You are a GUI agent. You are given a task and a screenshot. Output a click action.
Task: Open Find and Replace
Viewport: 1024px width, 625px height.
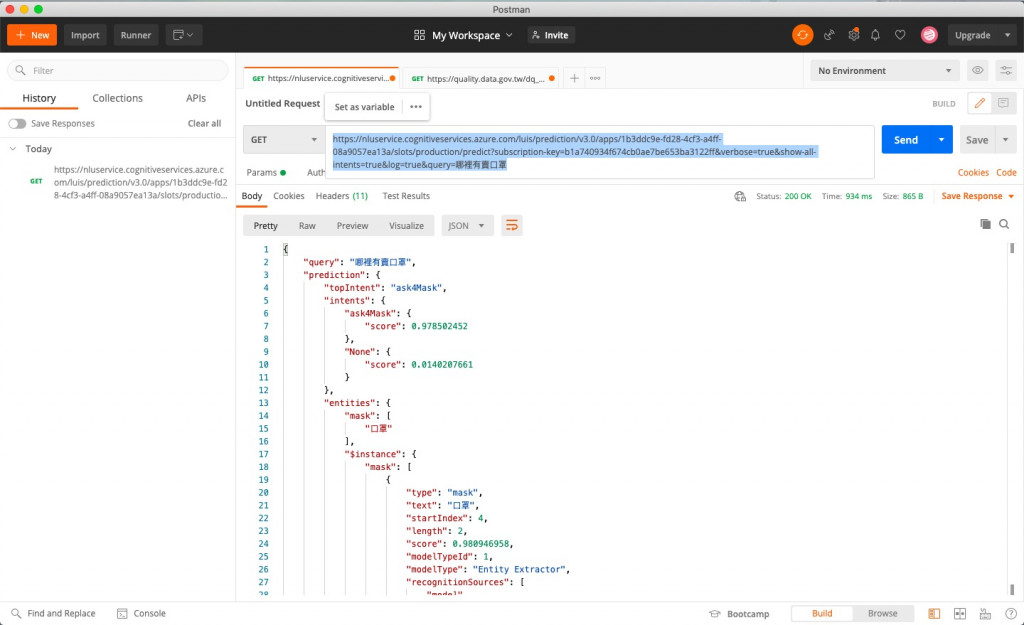pos(54,613)
